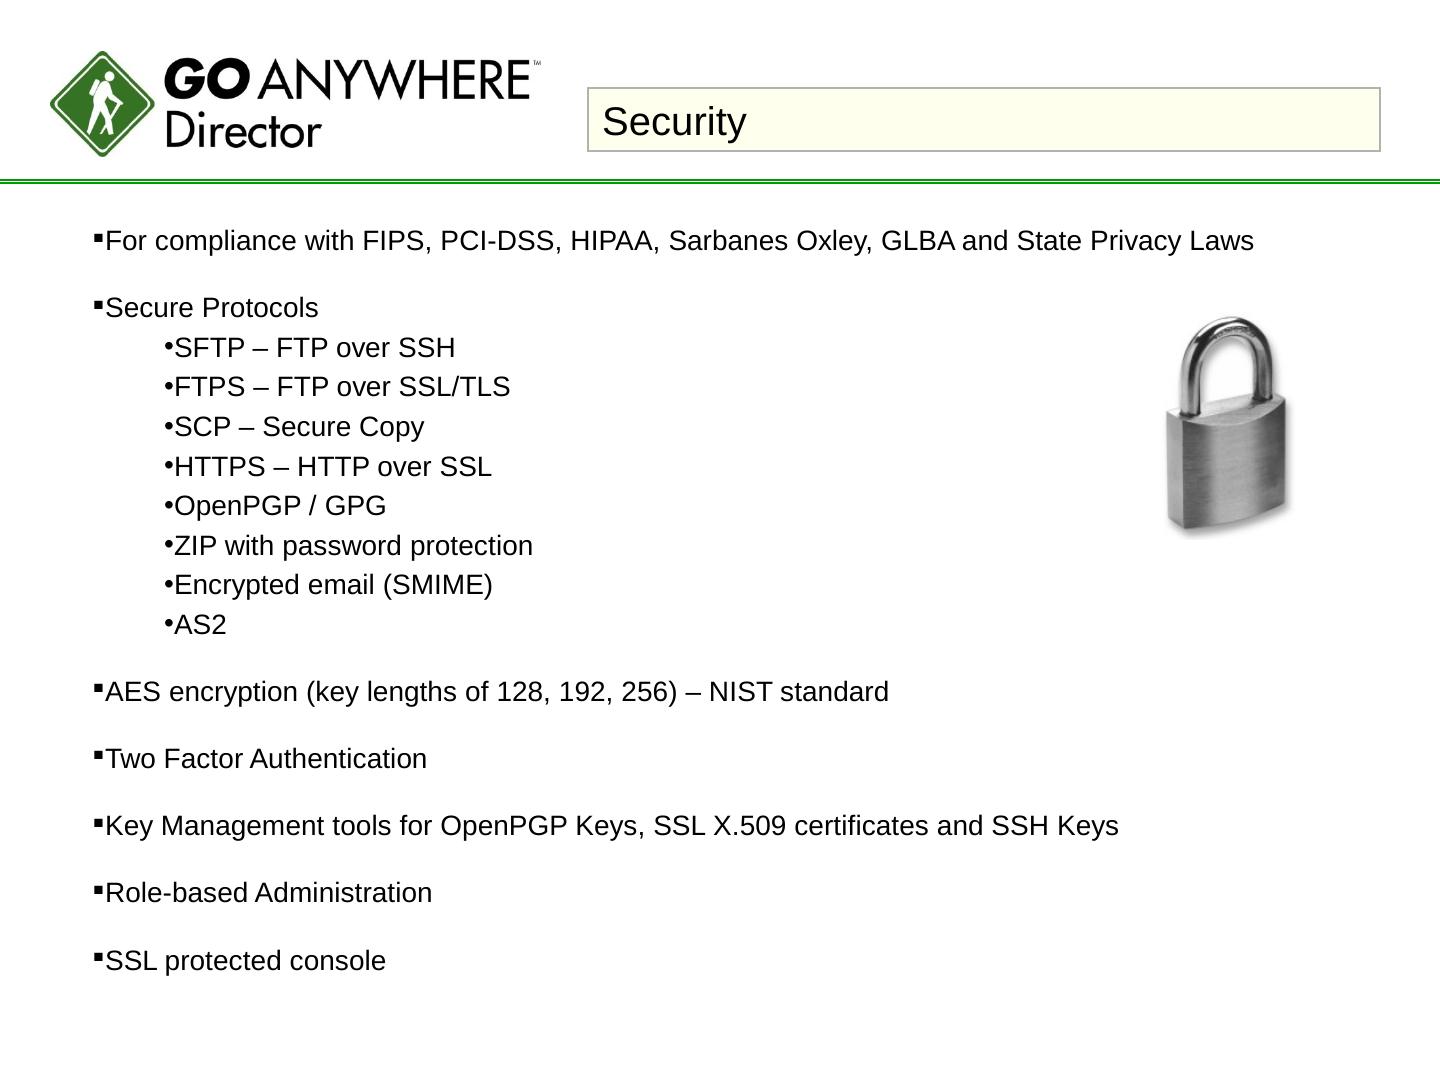
Task: Click the Role-based Administration bullet
Action: (x=268, y=893)
